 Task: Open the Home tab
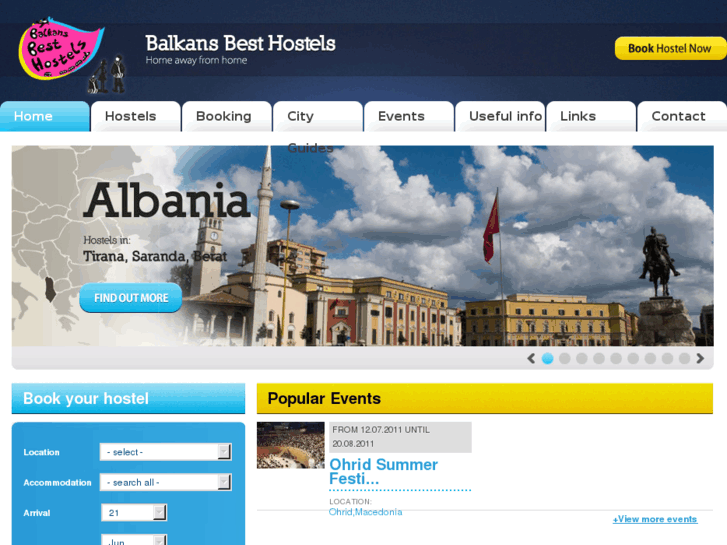pos(45,116)
